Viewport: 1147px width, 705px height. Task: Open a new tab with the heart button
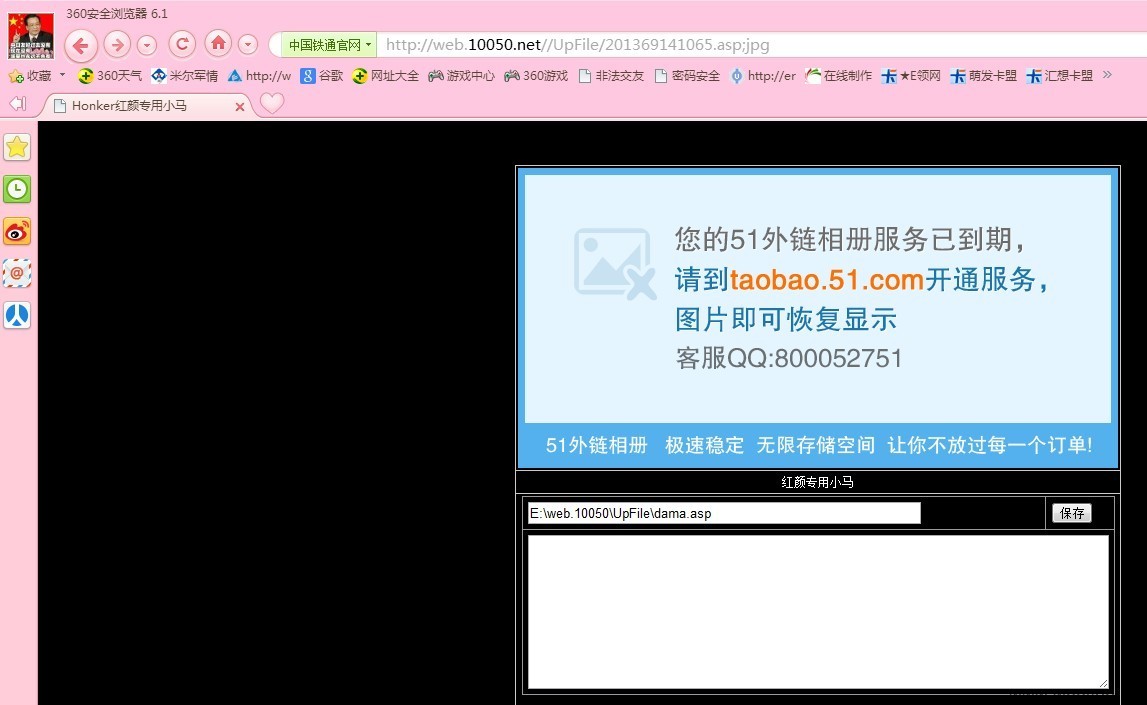(272, 103)
